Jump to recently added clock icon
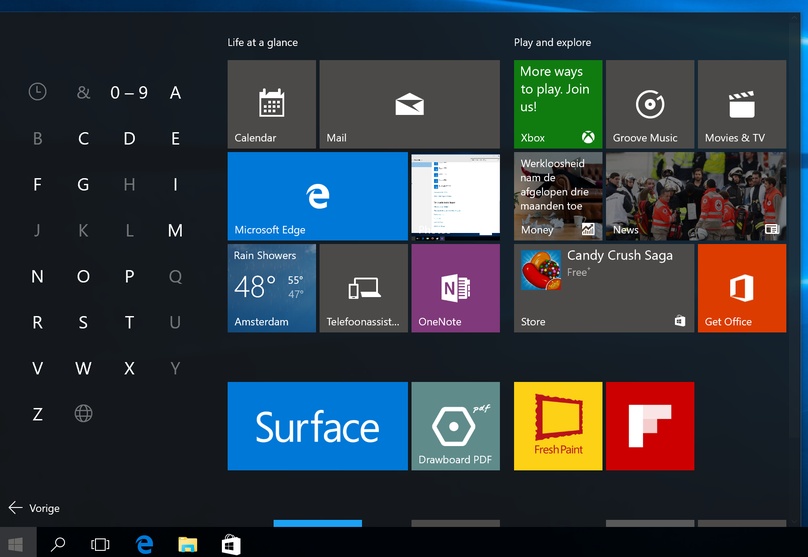Image resolution: width=808 pixels, height=557 pixels. pos(37,92)
